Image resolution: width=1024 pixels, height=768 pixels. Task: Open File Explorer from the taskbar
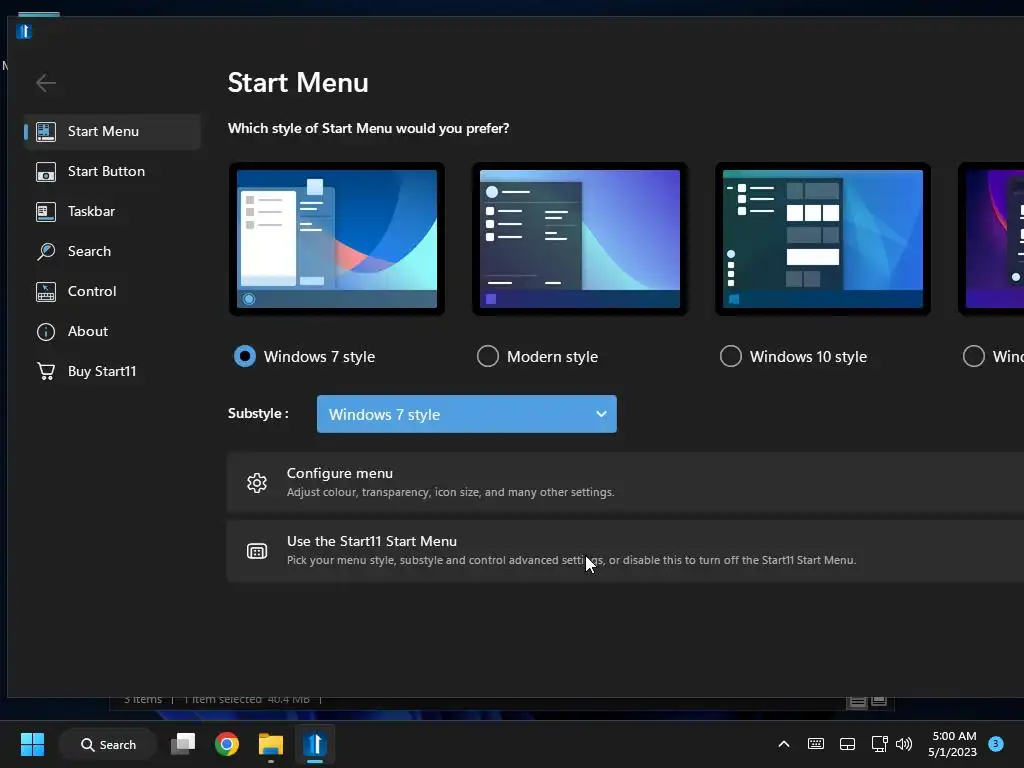270,744
